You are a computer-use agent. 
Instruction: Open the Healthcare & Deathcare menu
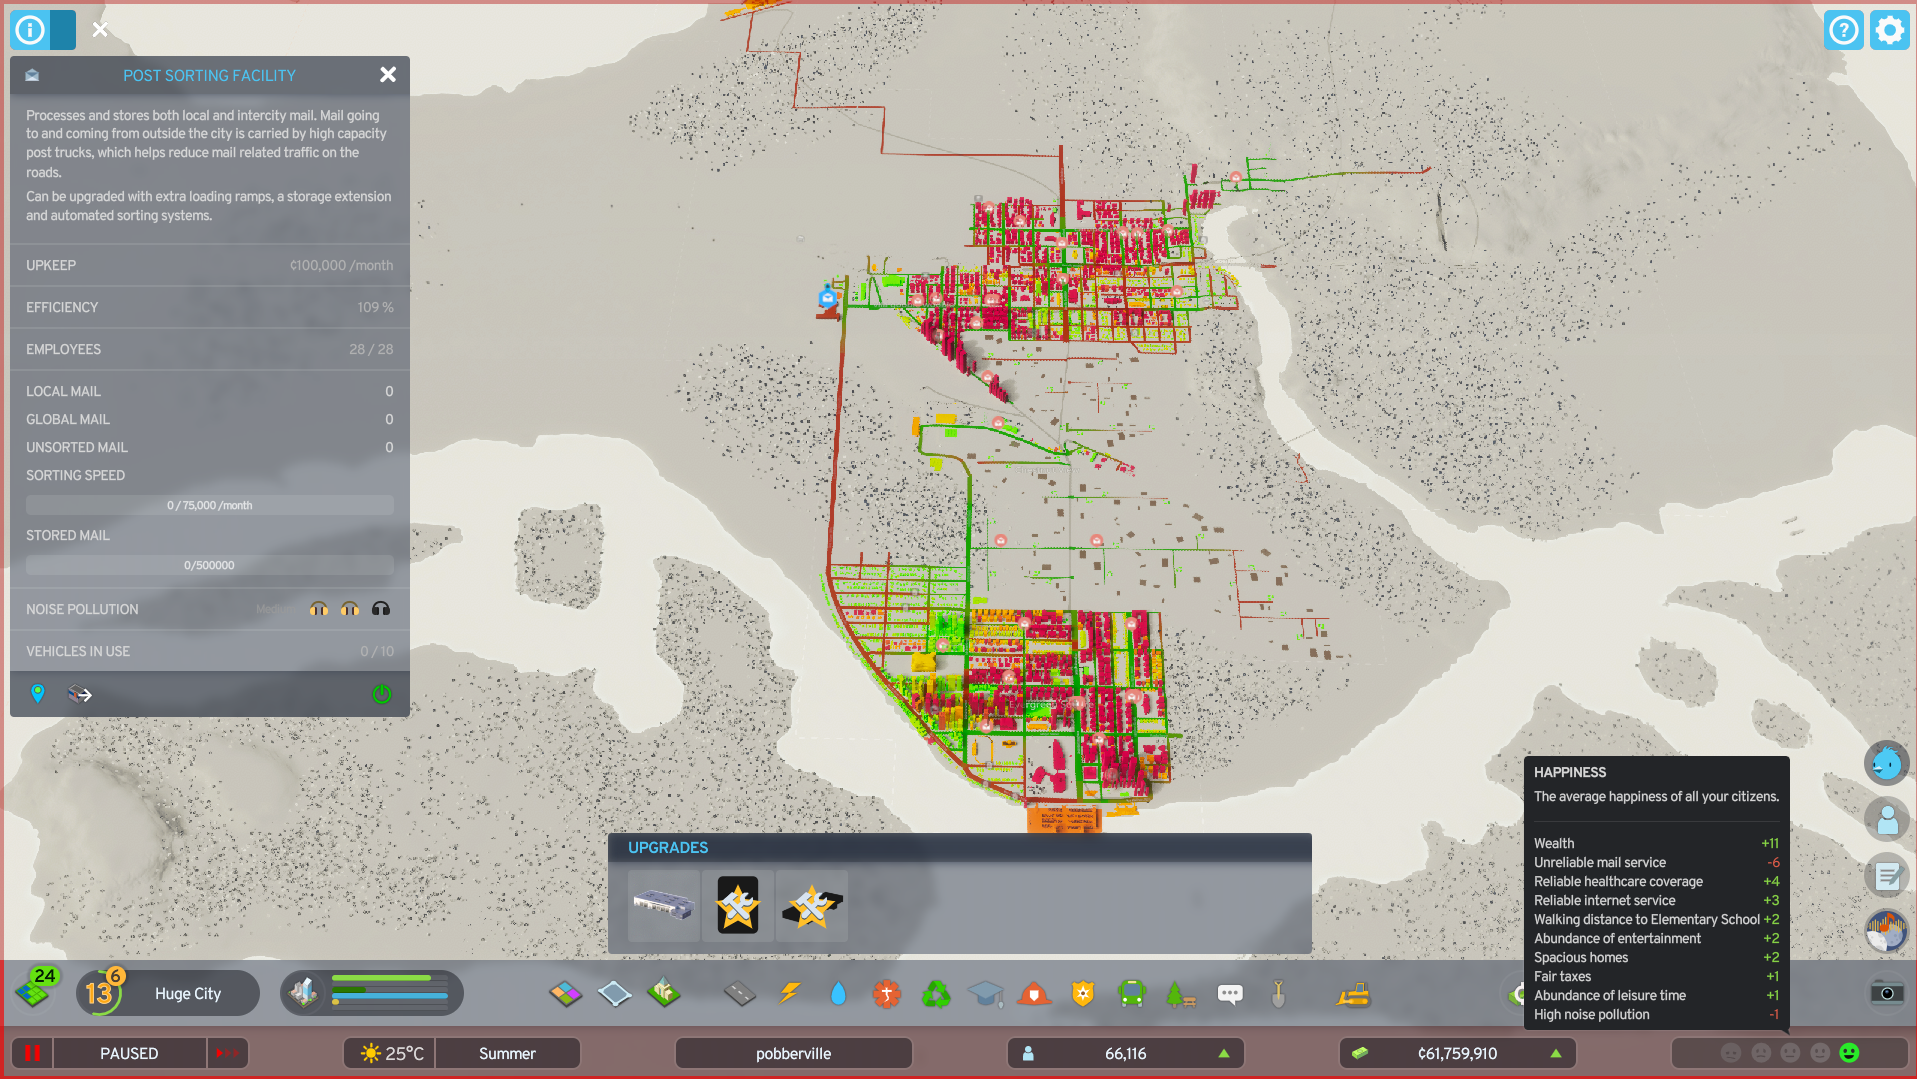click(886, 993)
